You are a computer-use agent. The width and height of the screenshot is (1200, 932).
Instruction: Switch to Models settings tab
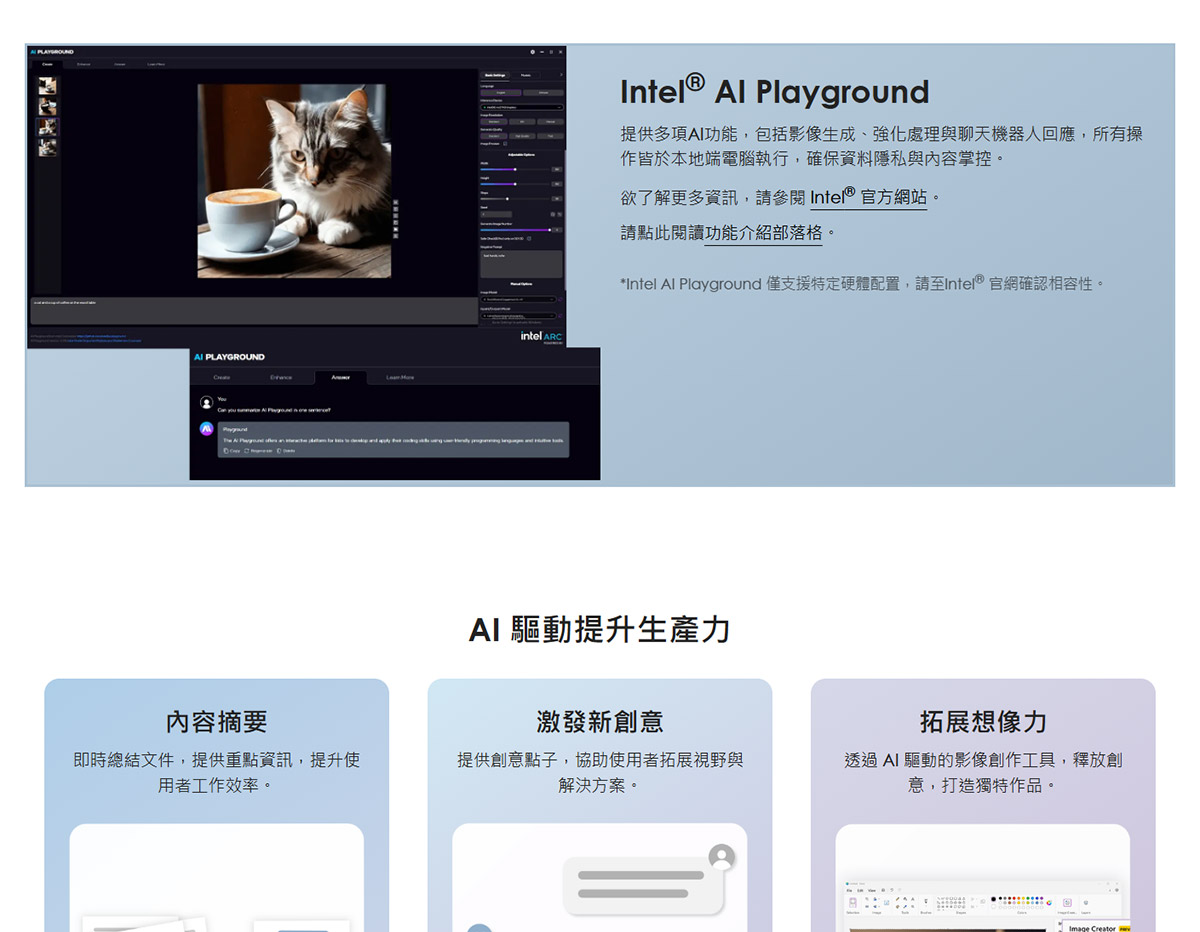(x=526, y=75)
